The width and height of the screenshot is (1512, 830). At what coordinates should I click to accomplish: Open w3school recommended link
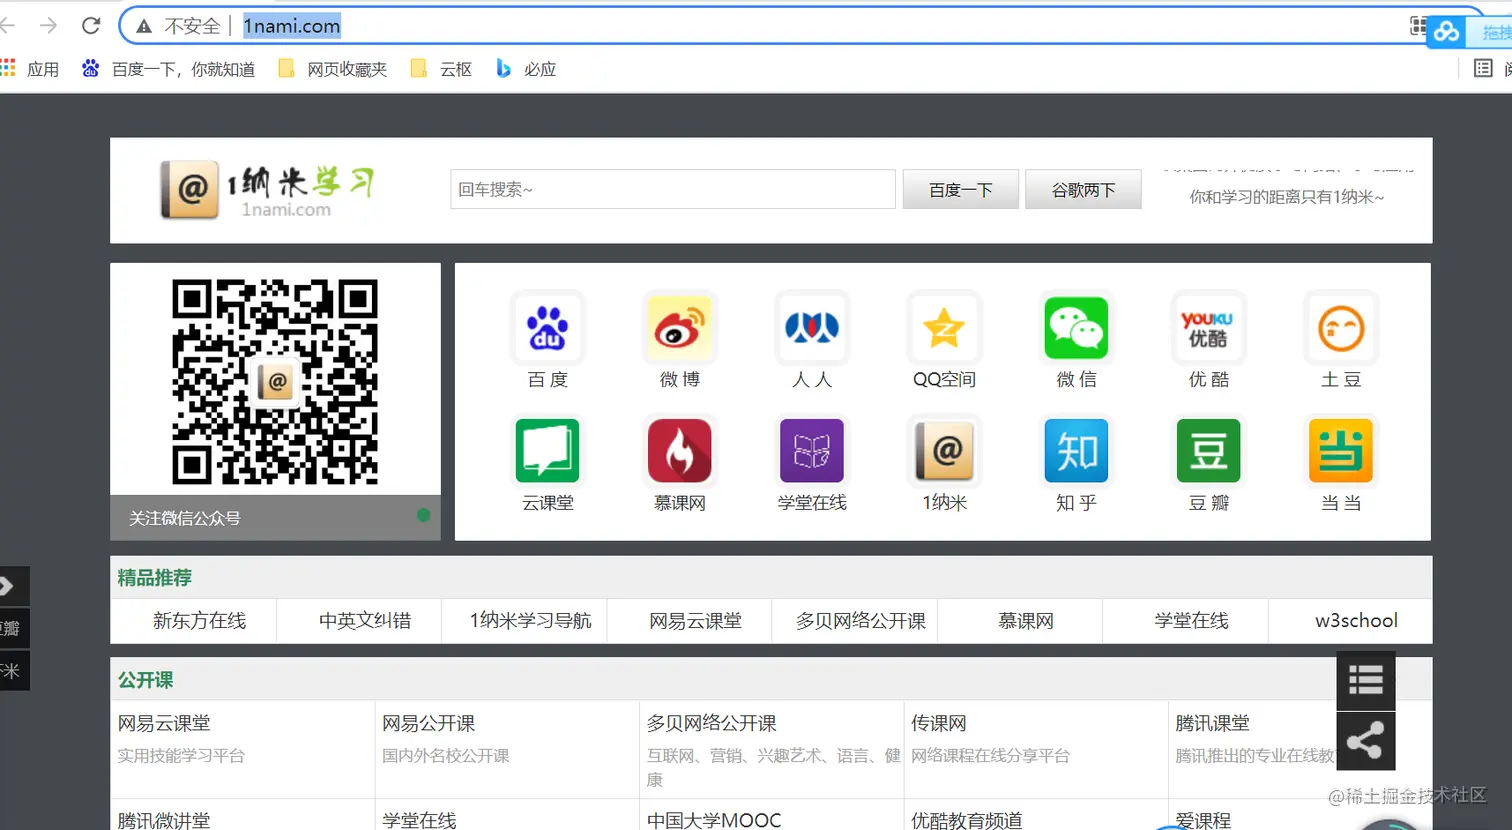point(1356,621)
